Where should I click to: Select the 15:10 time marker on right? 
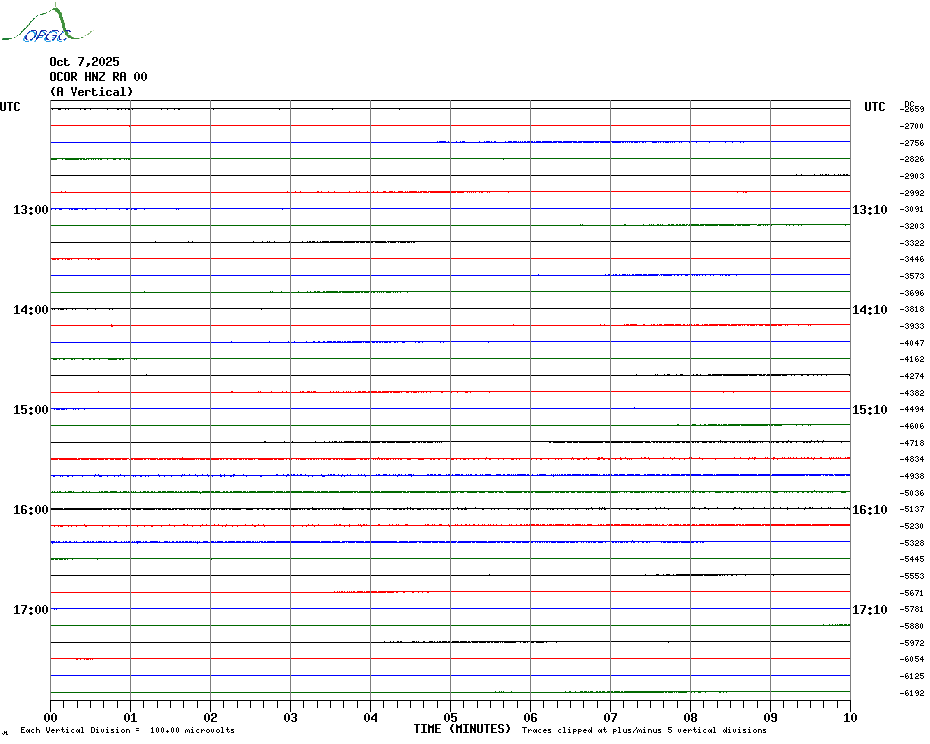(869, 410)
